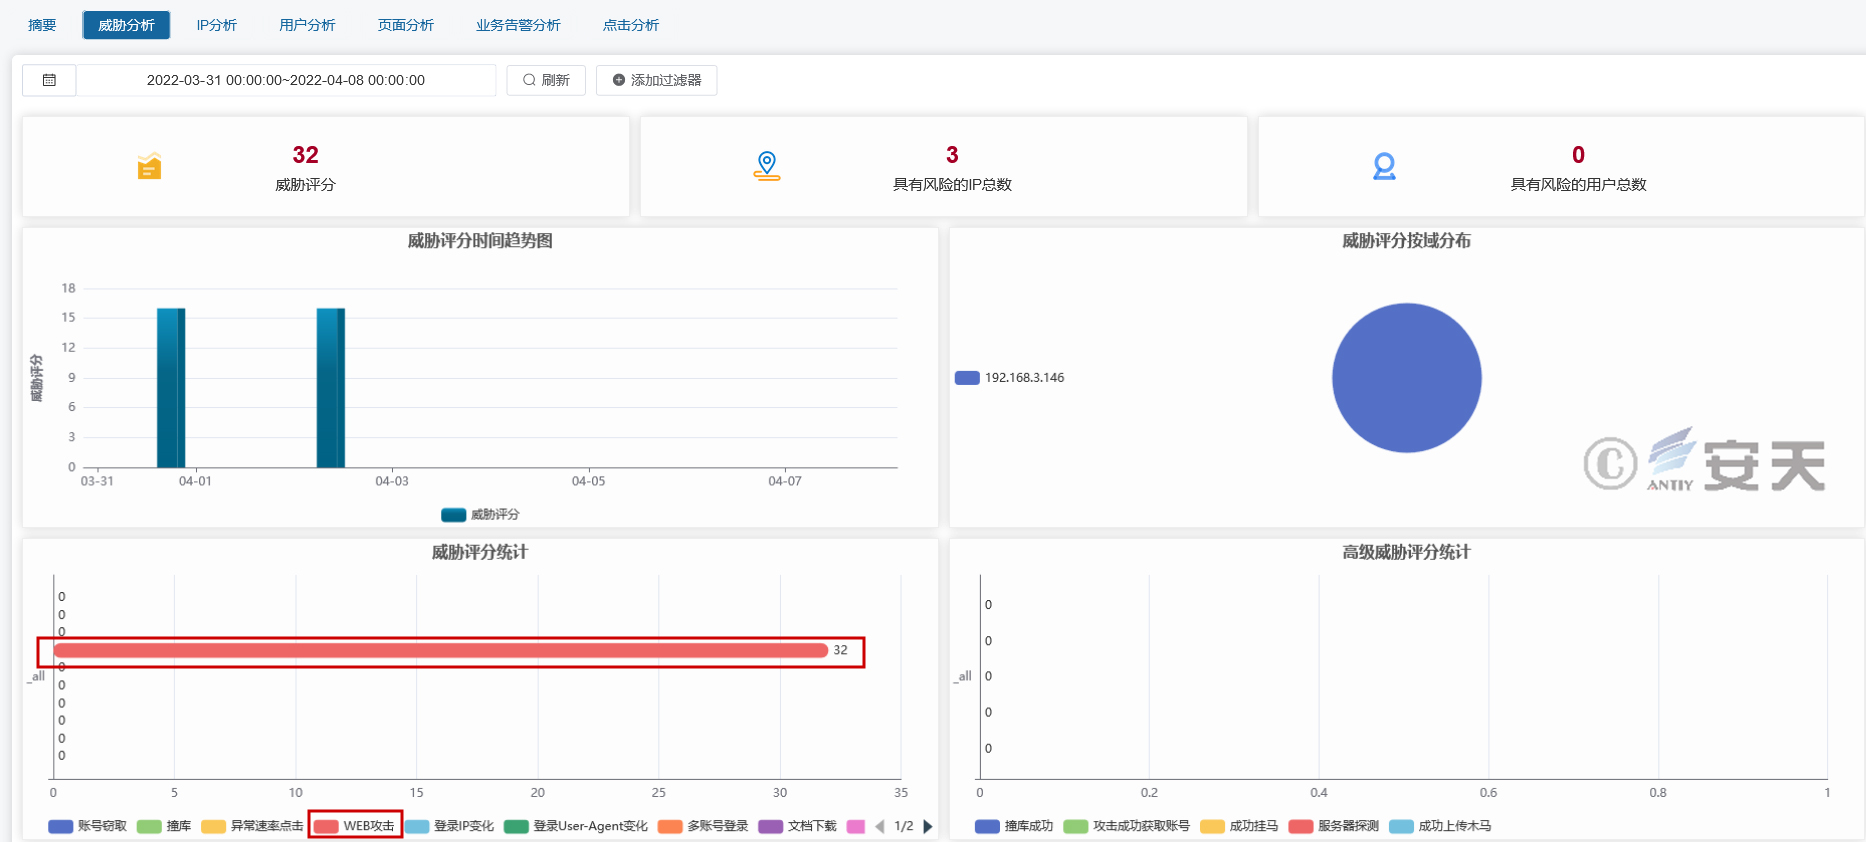Click the calendar icon for date range

49,80
